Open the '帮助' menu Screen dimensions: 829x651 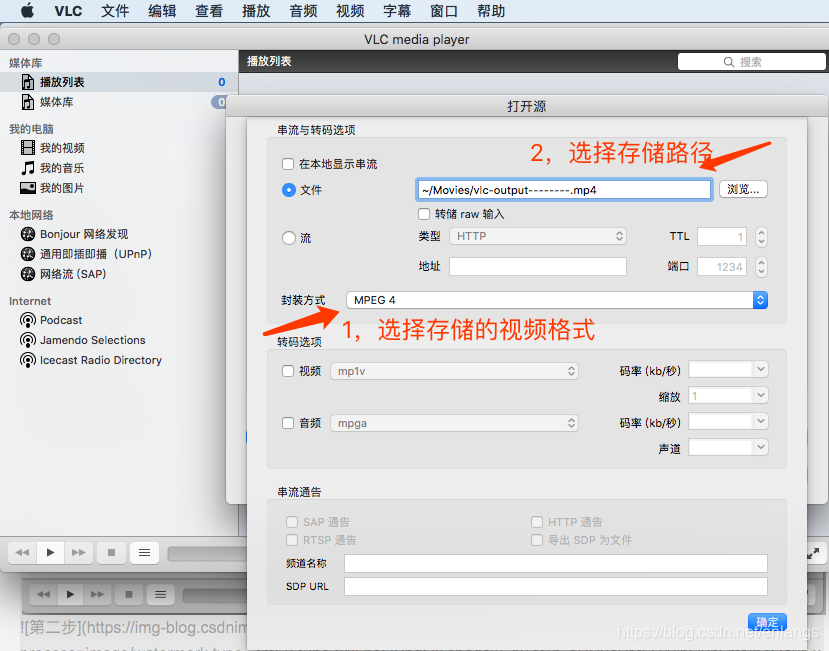(x=491, y=11)
